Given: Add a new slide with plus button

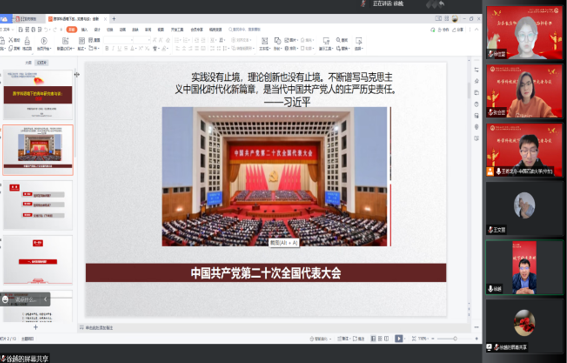Looking at the screenshot, I should [35, 327].
